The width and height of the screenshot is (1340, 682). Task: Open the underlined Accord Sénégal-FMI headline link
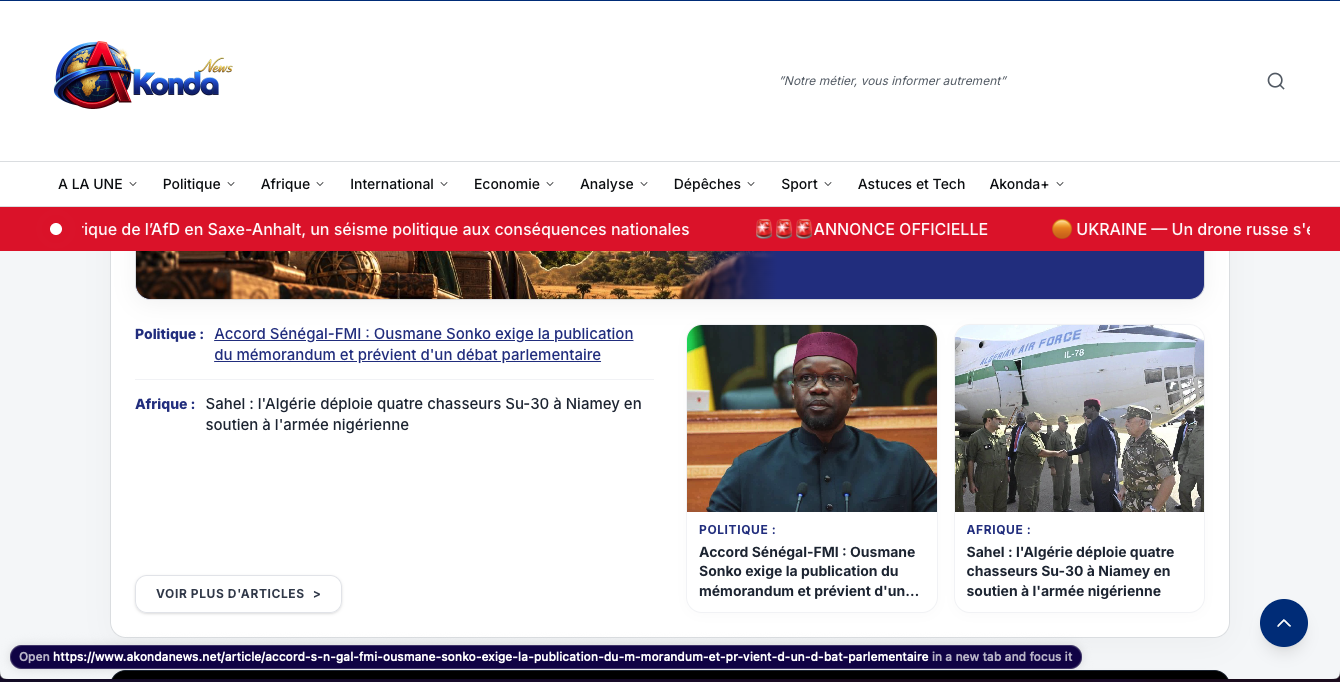[424, 344]
